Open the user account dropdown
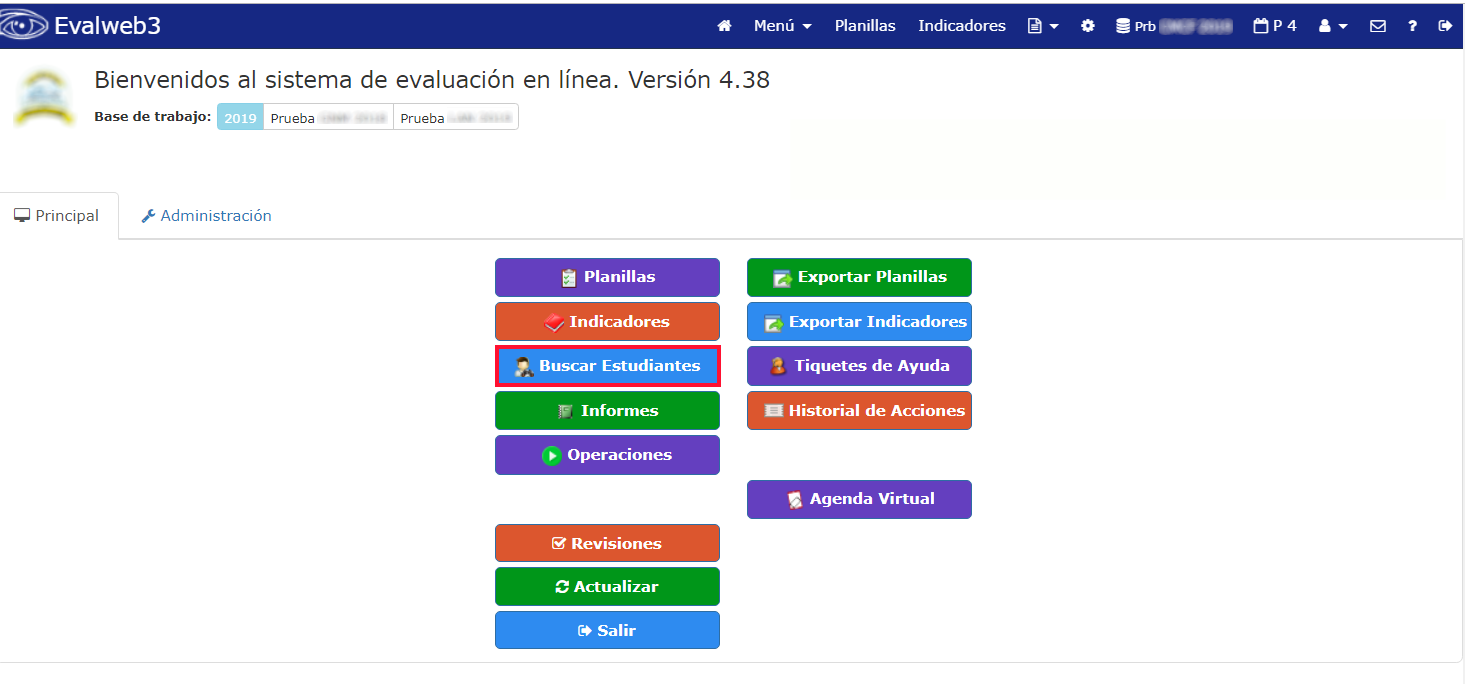Screen dimensions: 1465x684 (1333, 26)
